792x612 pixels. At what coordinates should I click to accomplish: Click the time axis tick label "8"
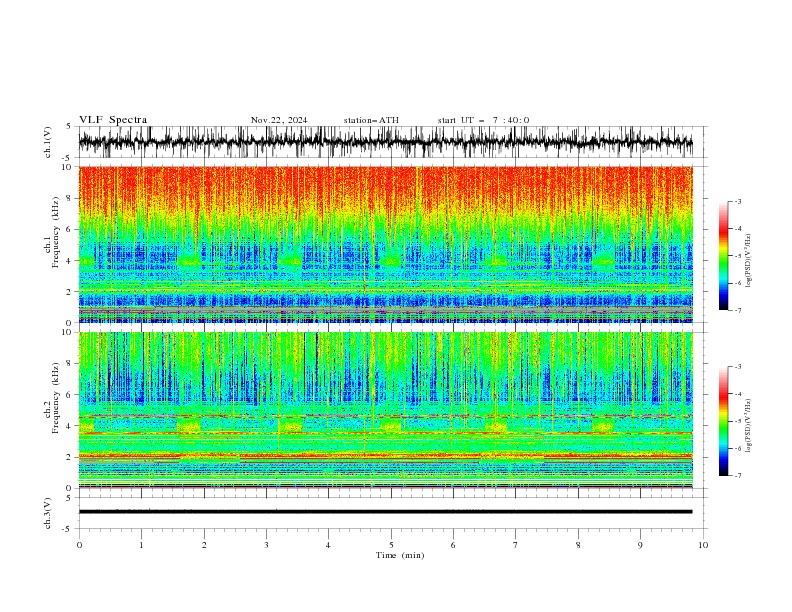coord(578,545)
